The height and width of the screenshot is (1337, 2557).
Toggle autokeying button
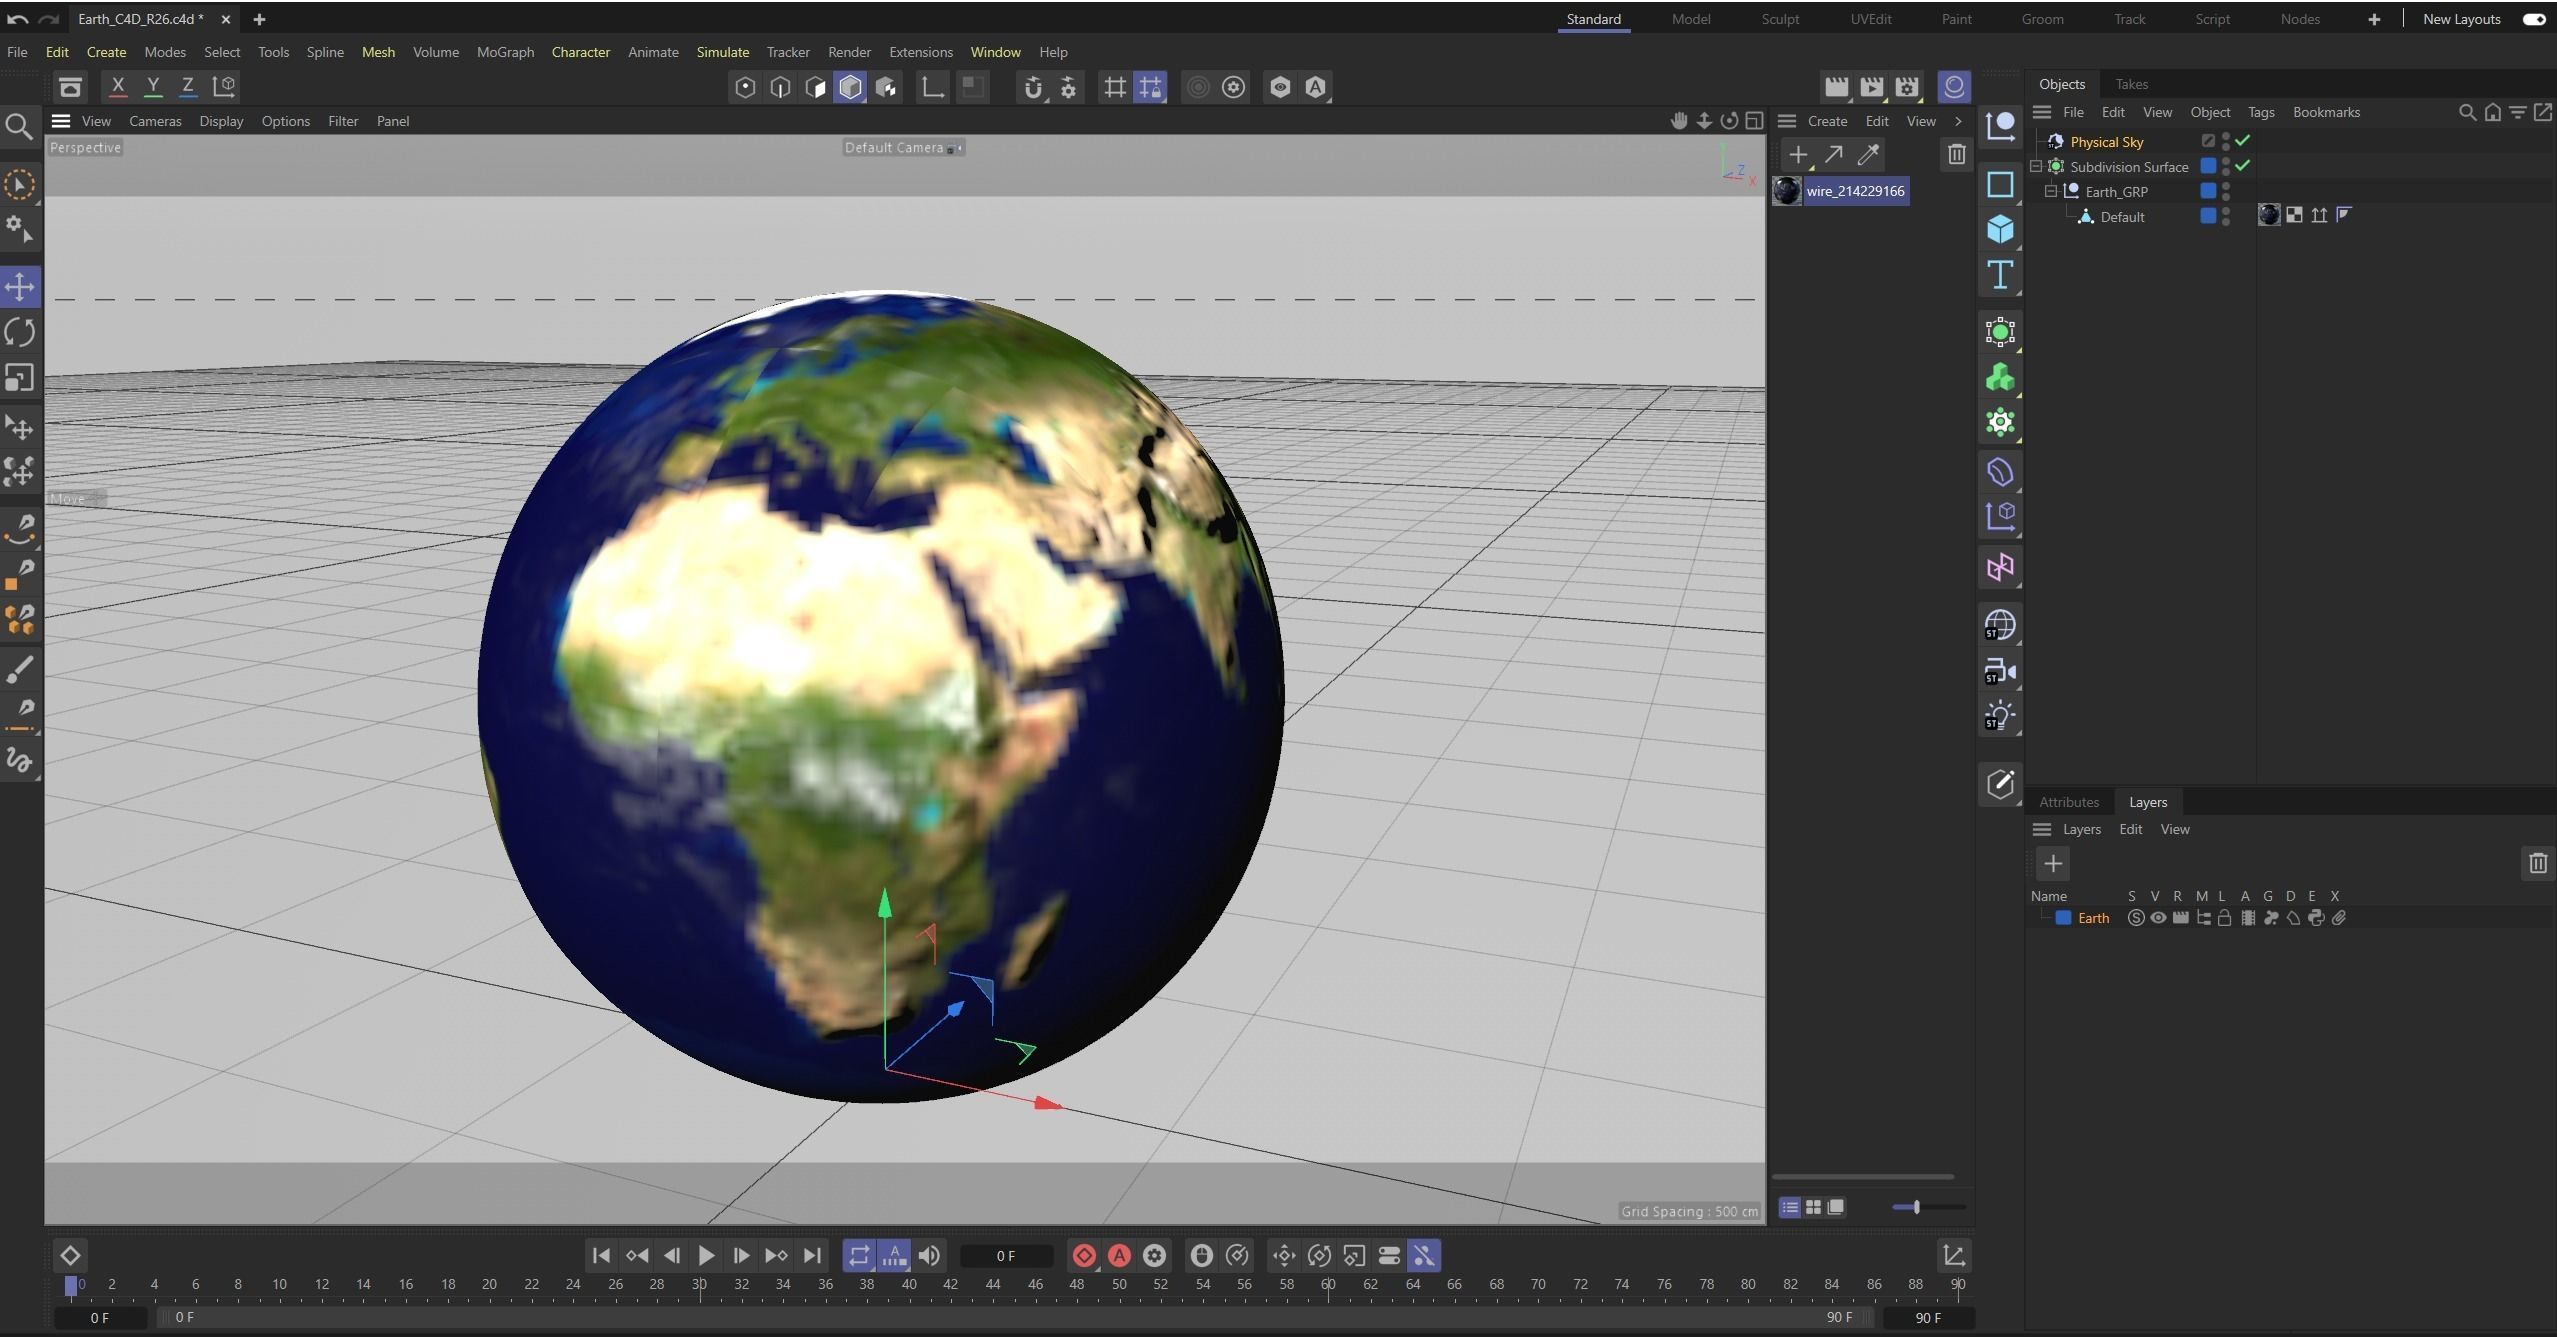(x=1119, y=1255)
